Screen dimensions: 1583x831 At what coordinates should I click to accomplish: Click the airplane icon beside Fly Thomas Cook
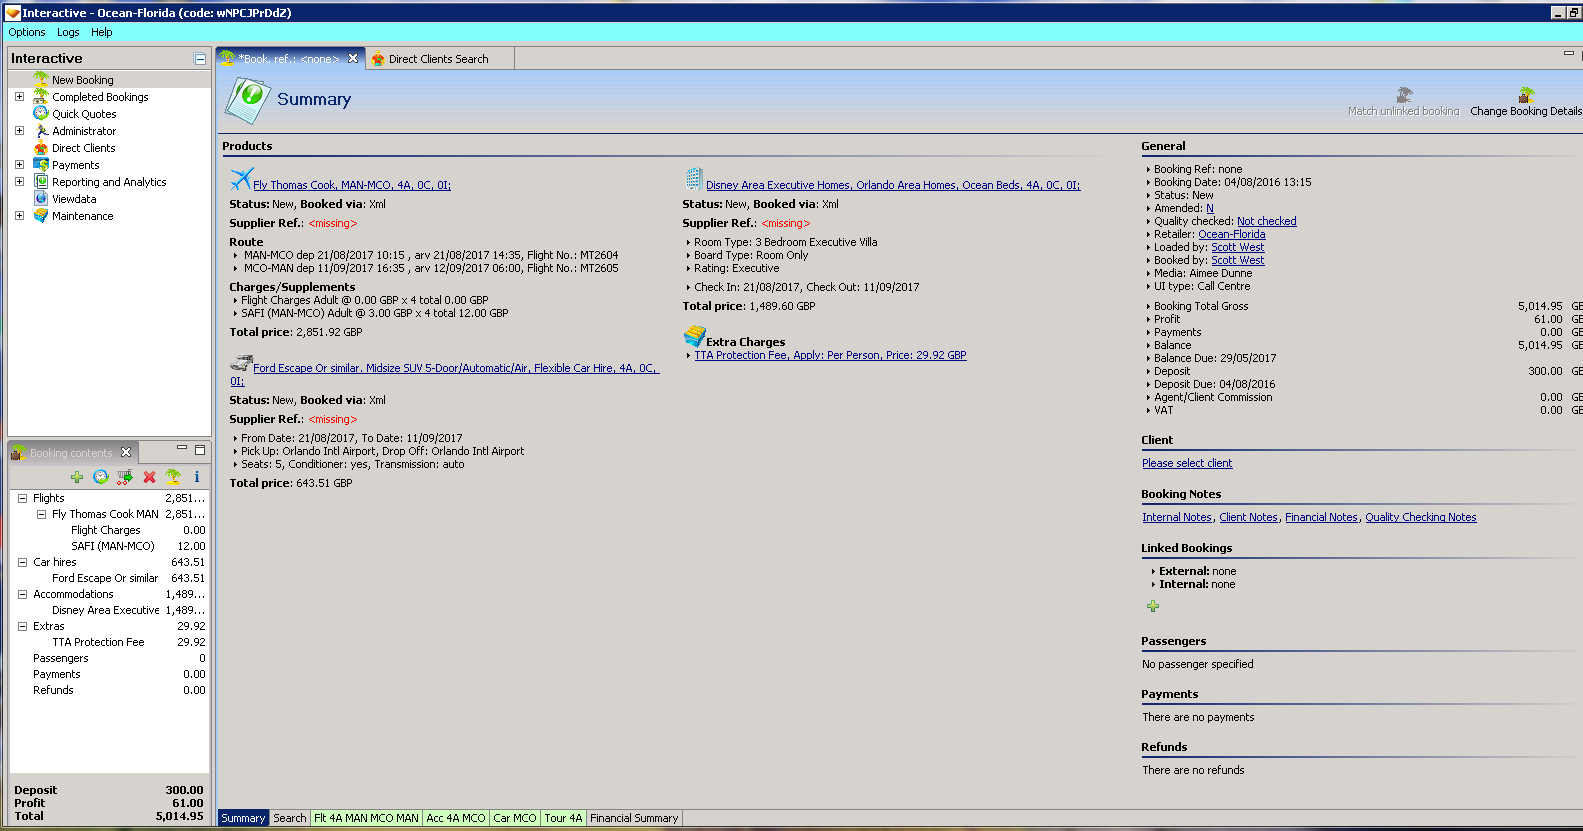[240, 179]
